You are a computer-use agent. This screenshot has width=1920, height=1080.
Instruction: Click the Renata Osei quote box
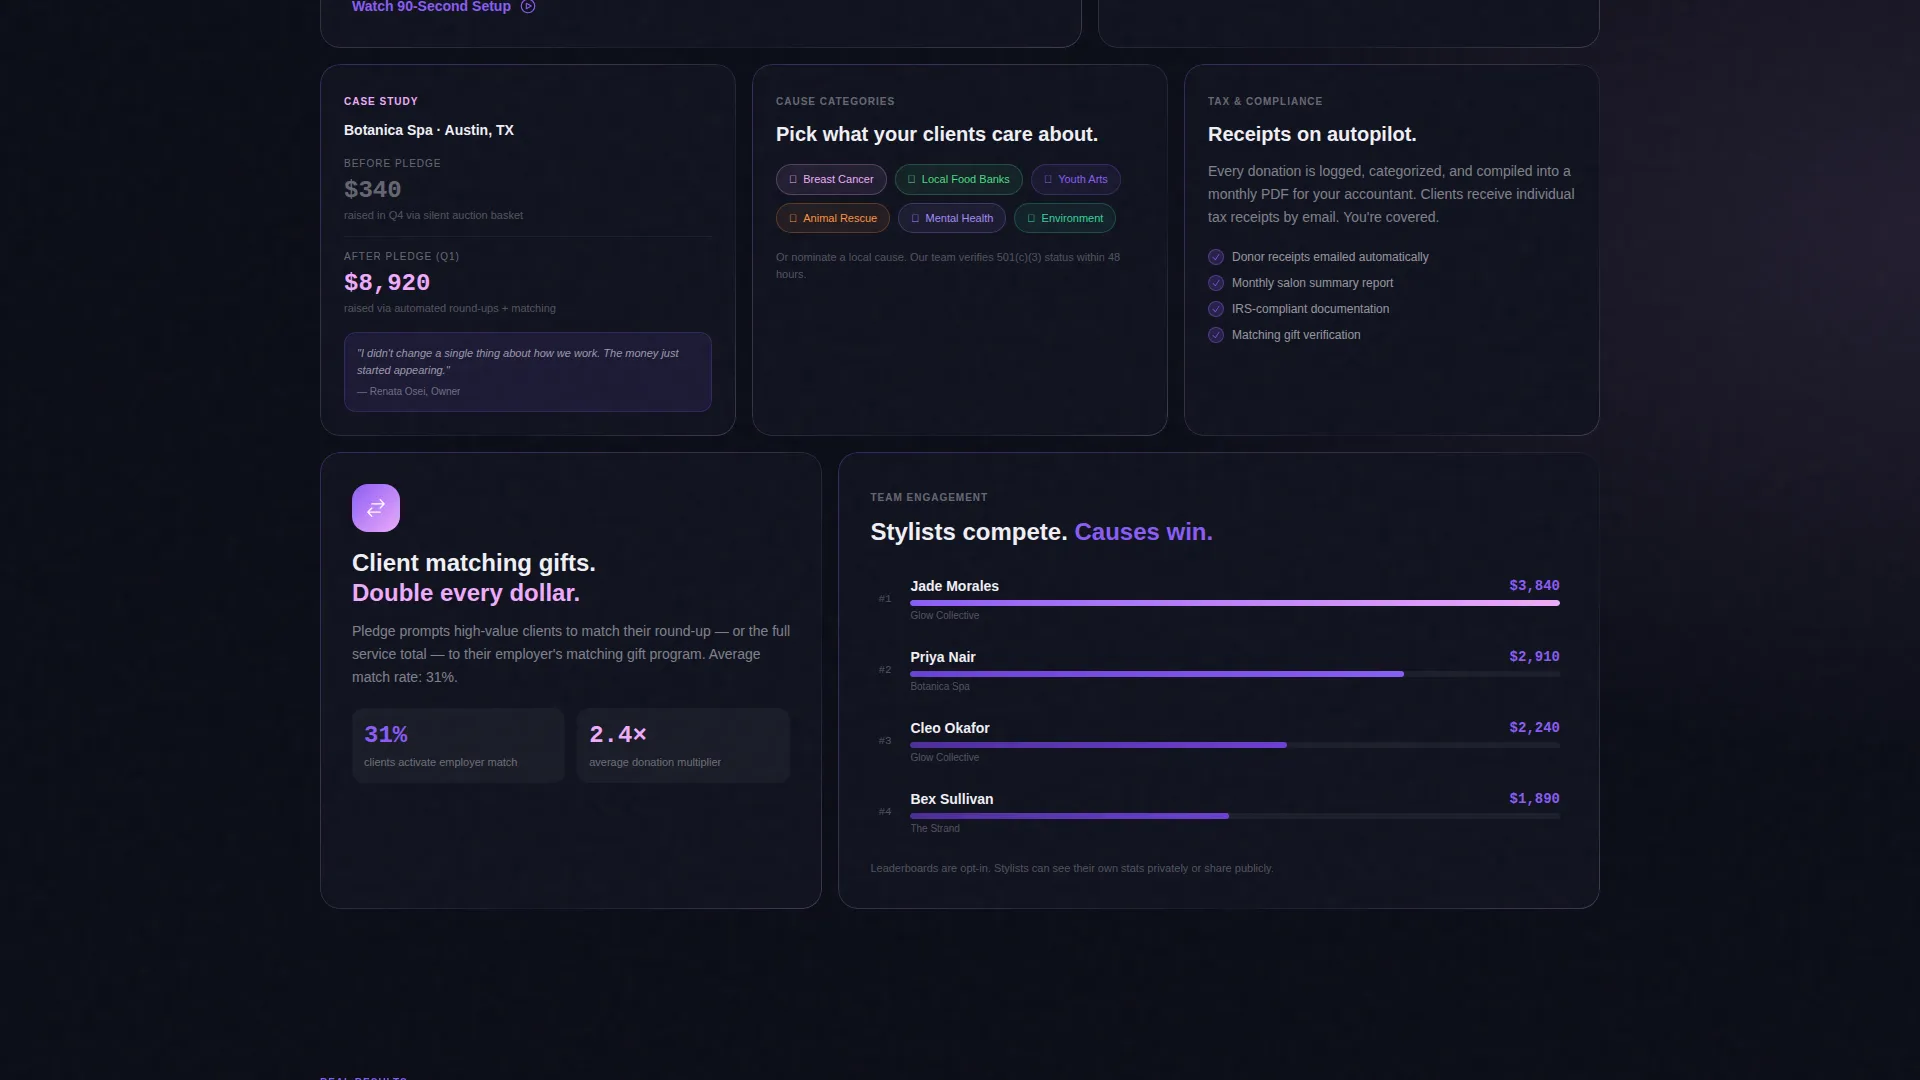pos(528,373)
